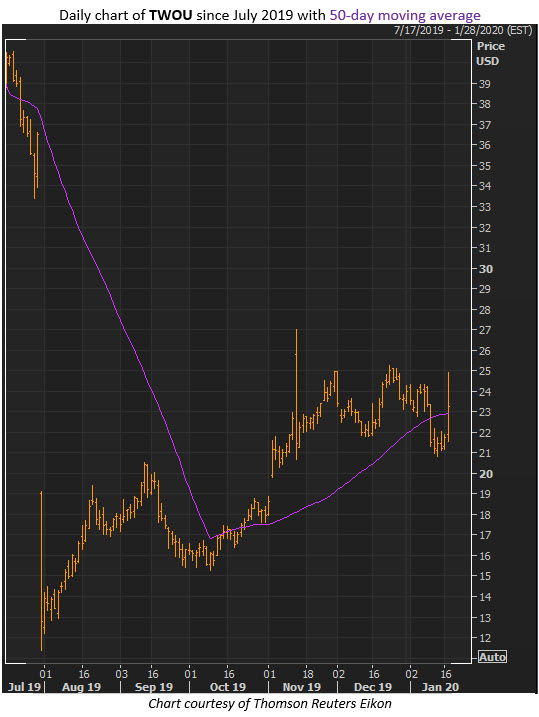Click the 34 price axis label
The height and width of the screenshot is (717, 539).
[x=485, y=186]
